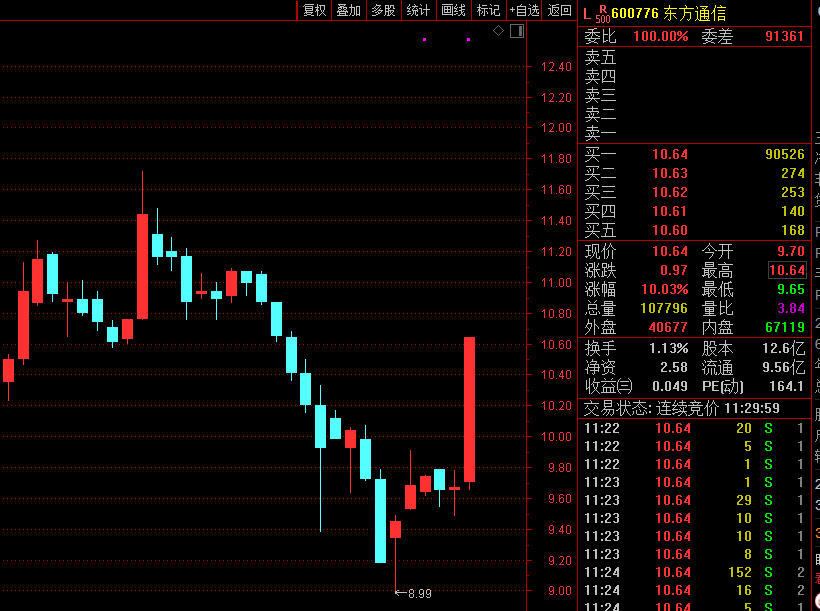
Task: Click the 买一 volume 90526
Action: point(784,154)
